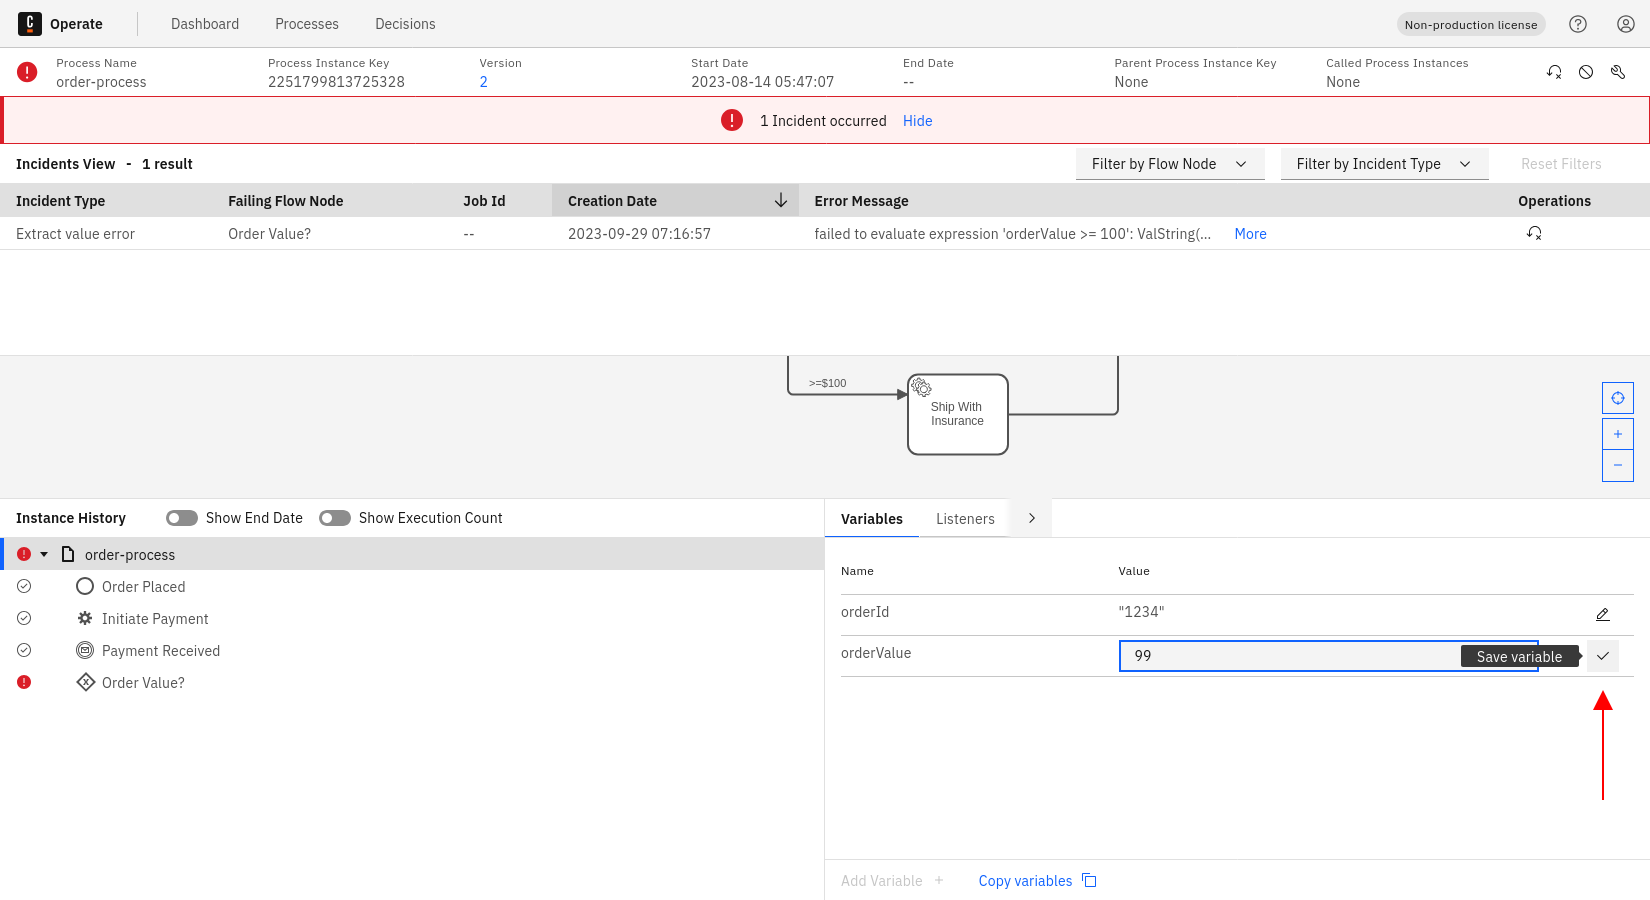Go to the Processes menu
The image size is (1650, 900).
click(307, 24)
